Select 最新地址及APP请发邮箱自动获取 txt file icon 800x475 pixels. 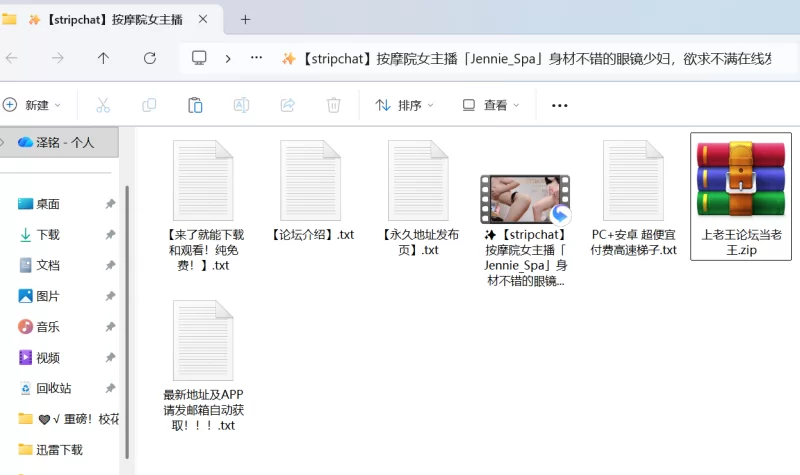tap(203, 340)
